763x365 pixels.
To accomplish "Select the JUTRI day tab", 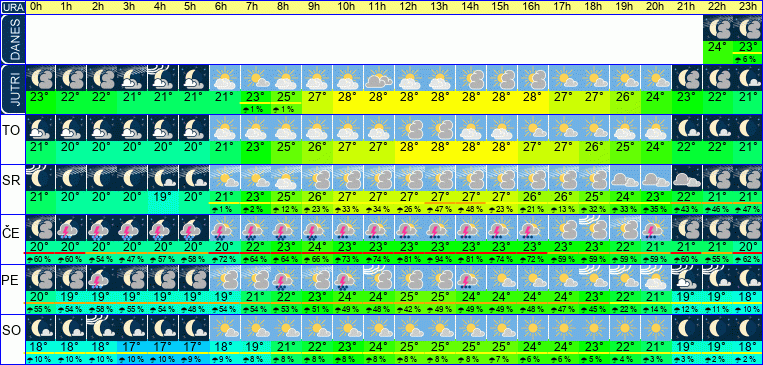I will click(x=13, y=89).
